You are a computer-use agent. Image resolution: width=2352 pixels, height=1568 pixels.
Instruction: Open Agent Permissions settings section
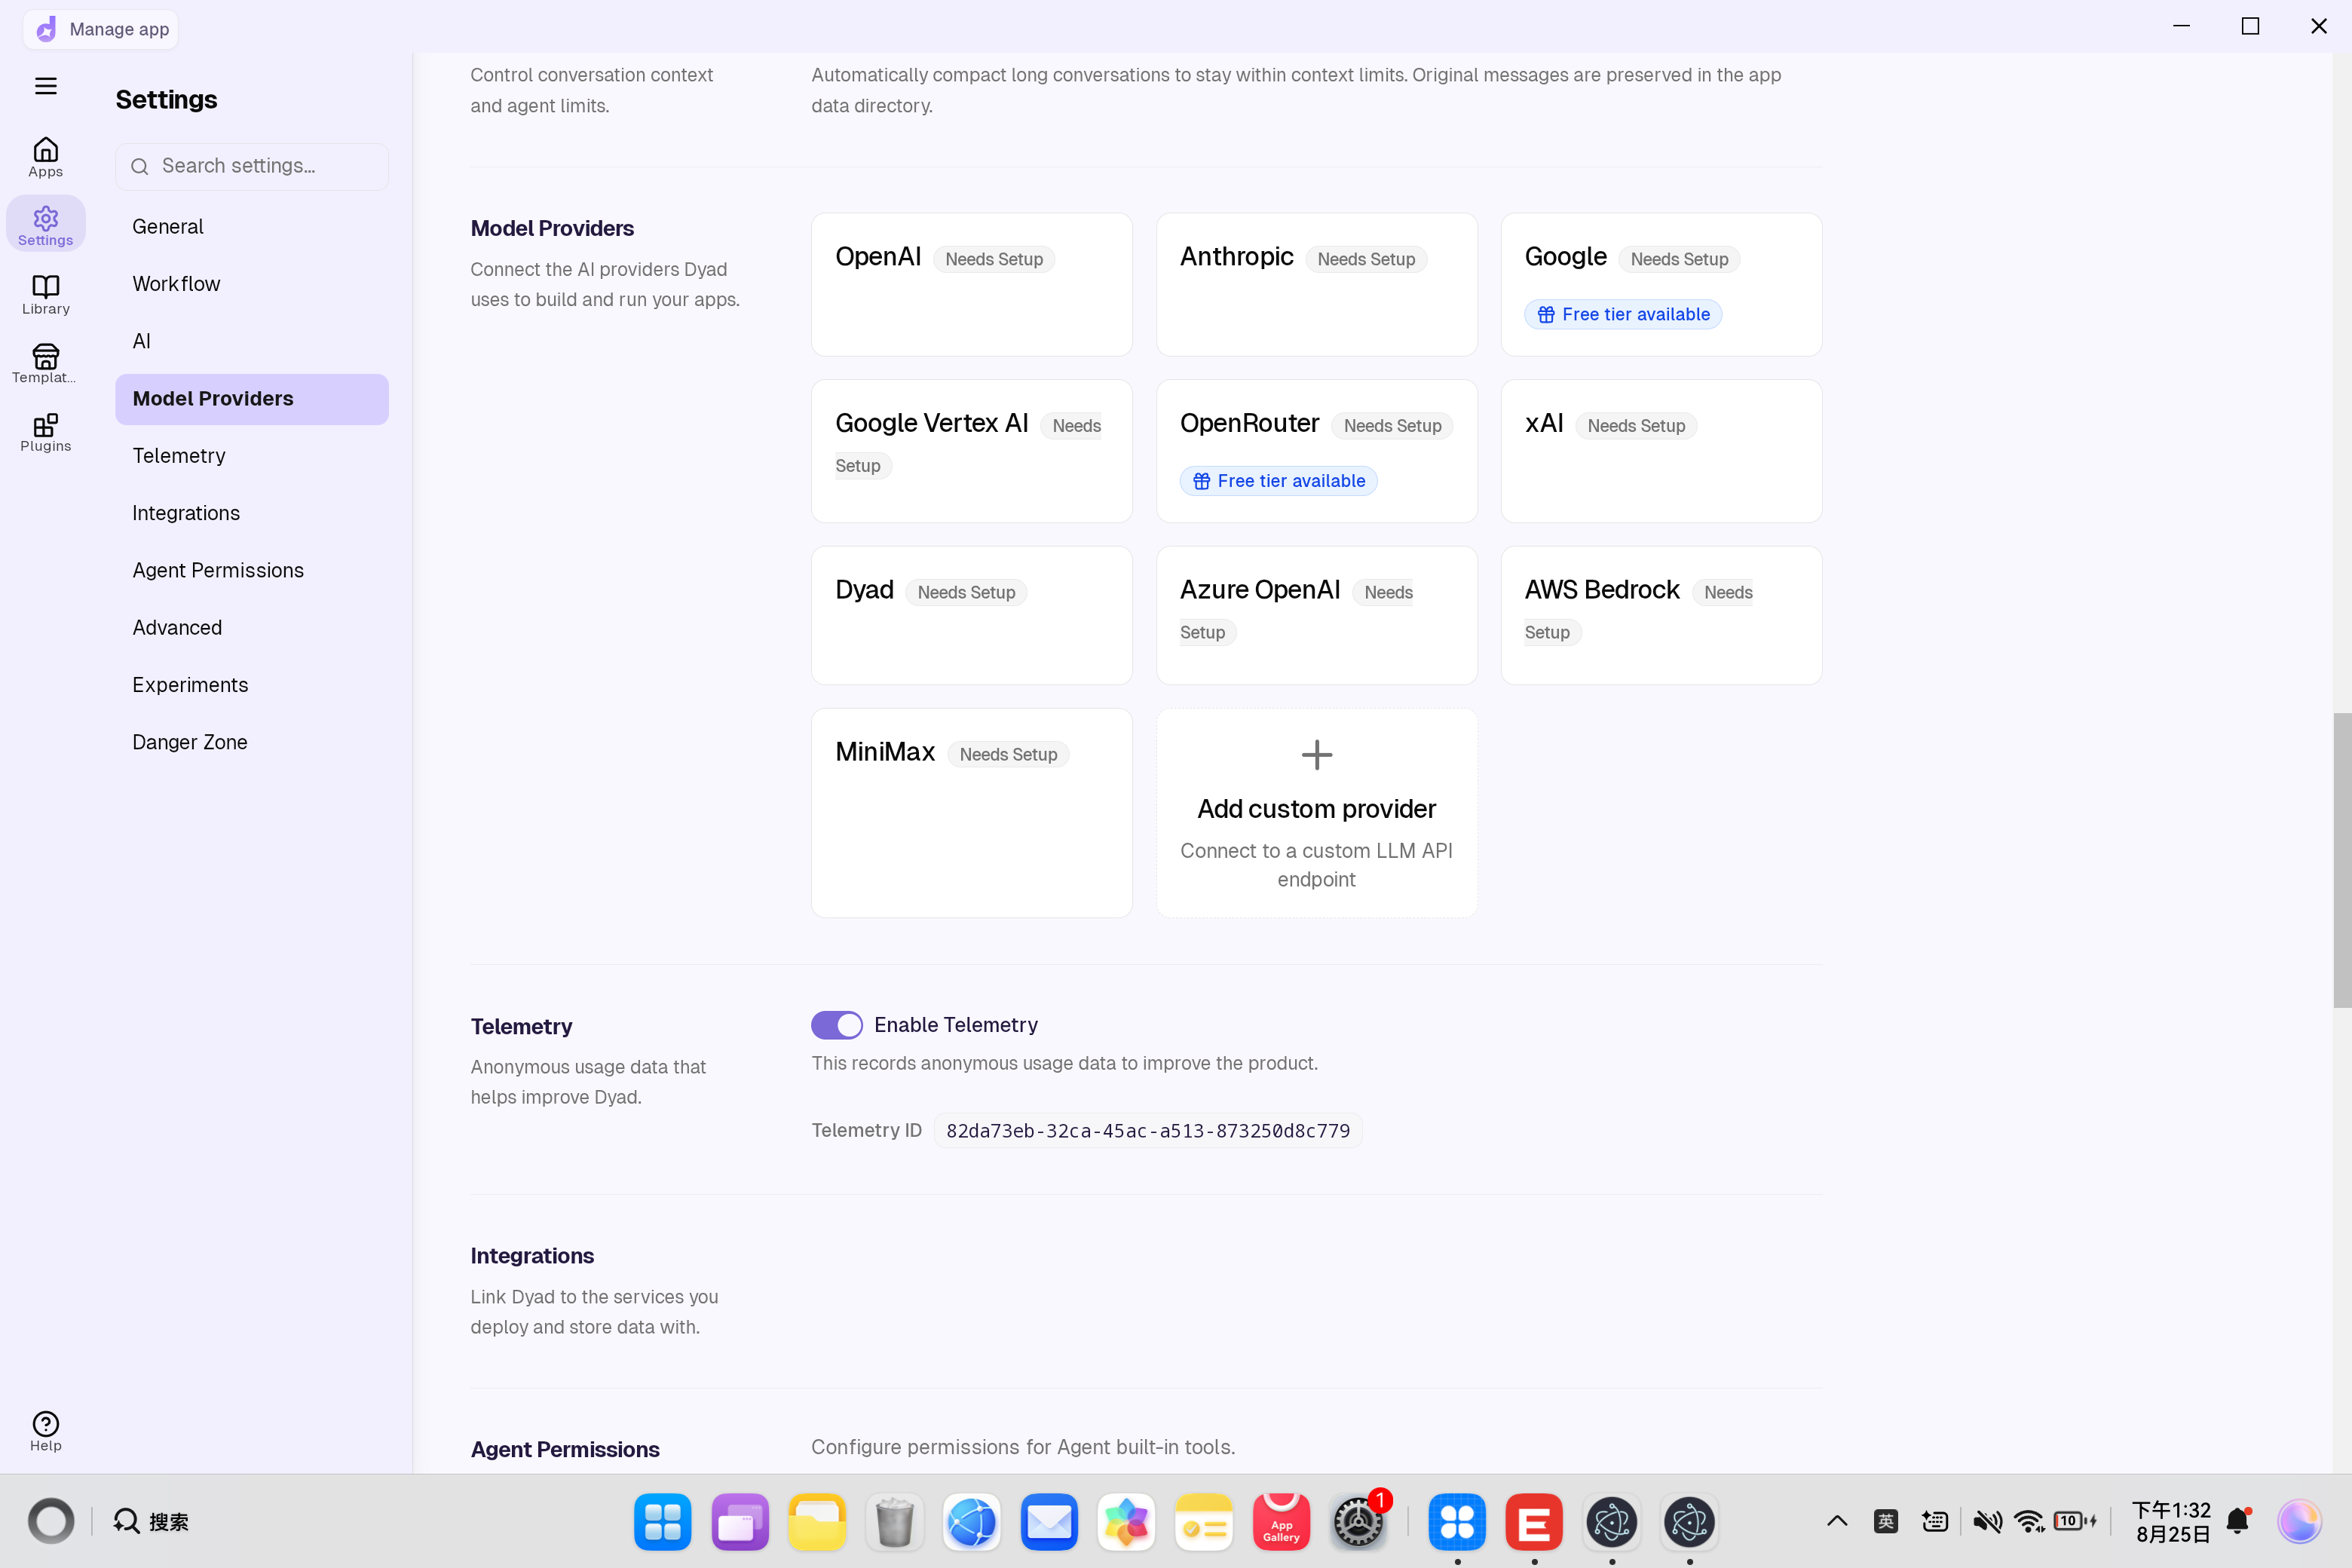pos(252,570)
